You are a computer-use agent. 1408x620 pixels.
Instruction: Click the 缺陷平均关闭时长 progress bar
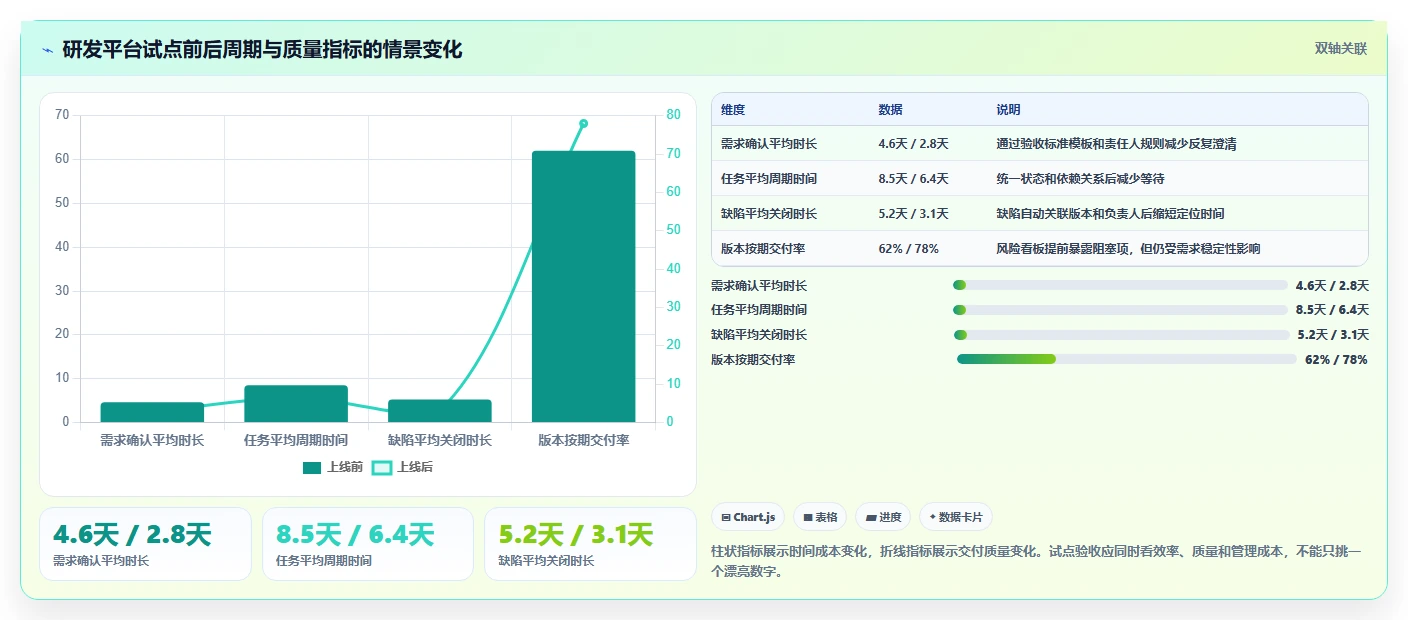(1120, 335)
